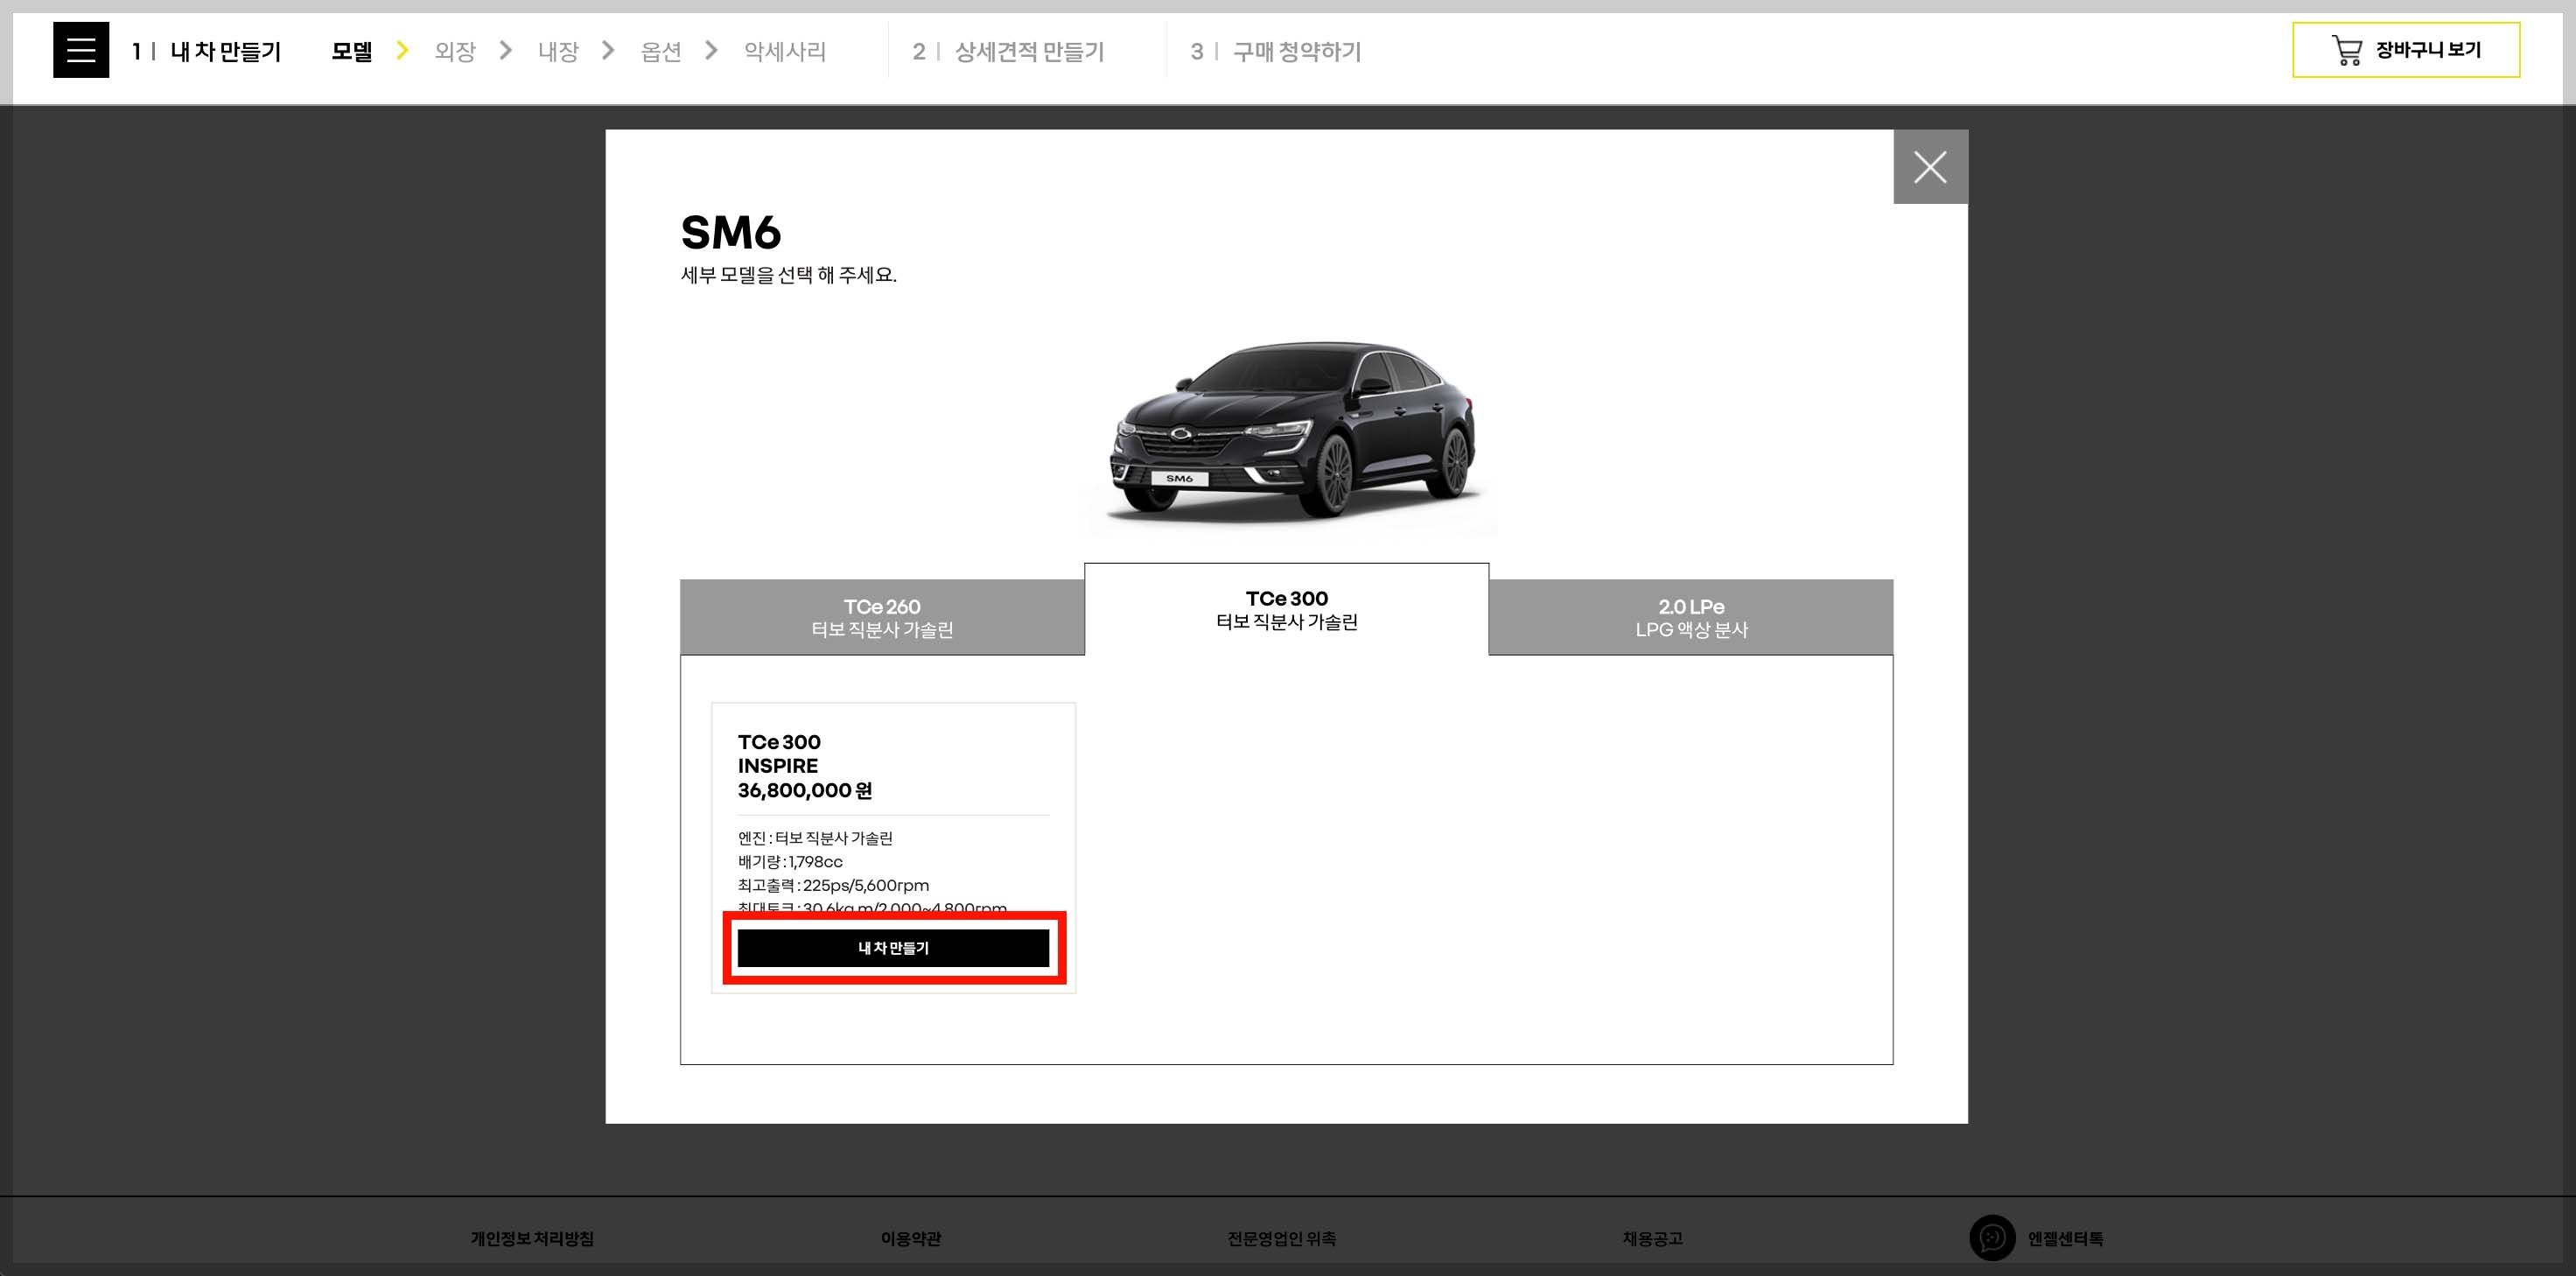Click the yellow chevron after 모델

[x=402, y=50]
